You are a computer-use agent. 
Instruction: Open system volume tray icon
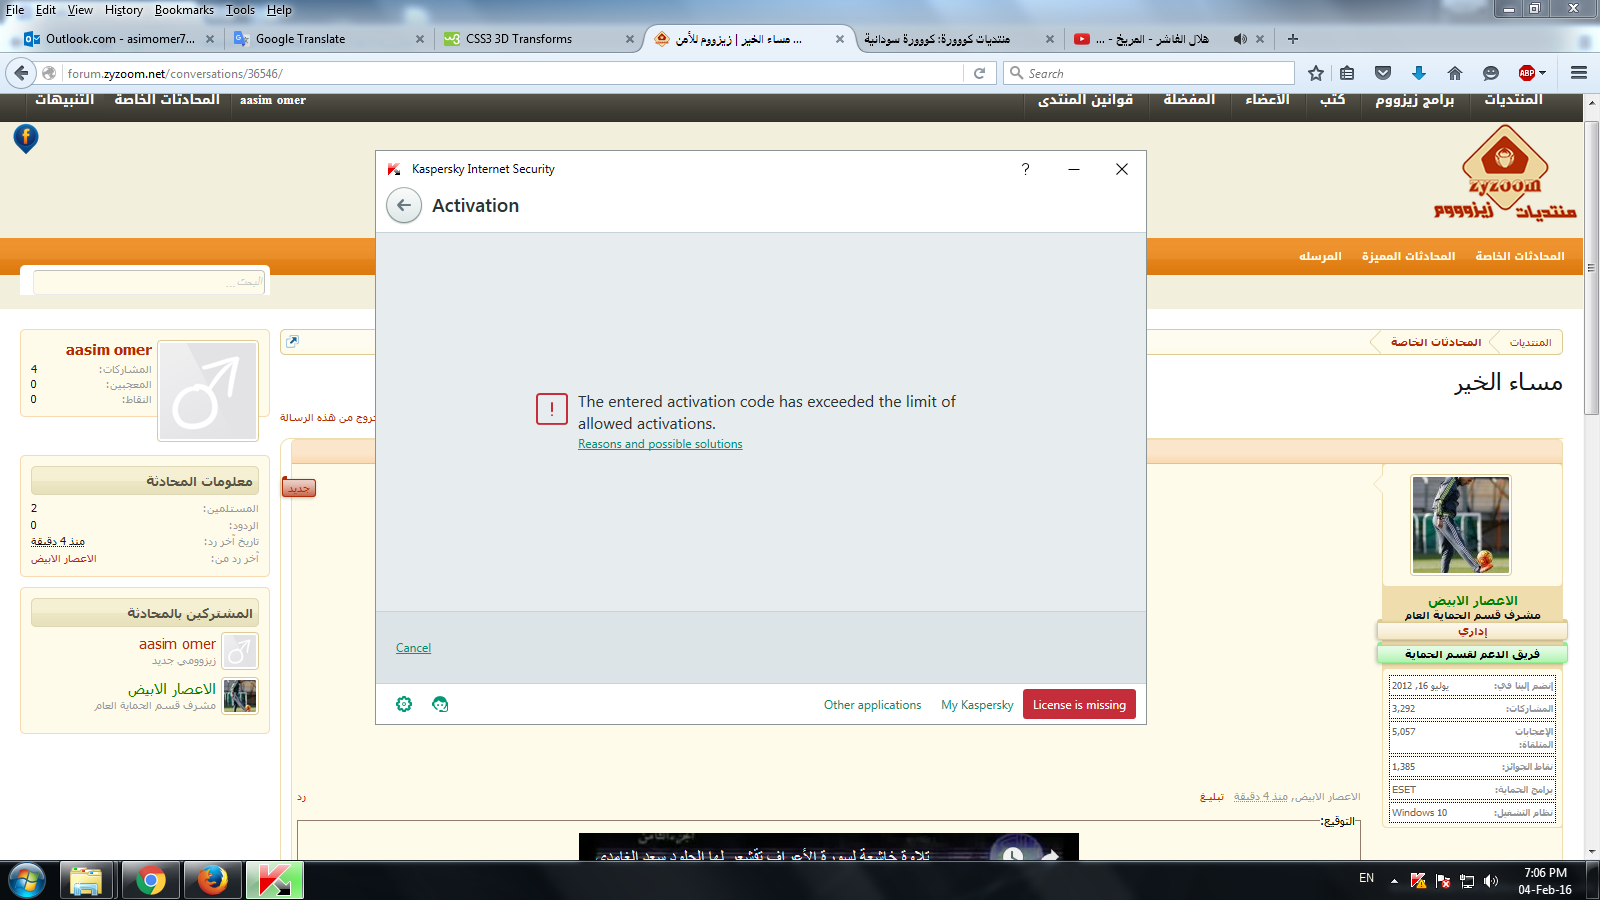[x=1491, y=880]
